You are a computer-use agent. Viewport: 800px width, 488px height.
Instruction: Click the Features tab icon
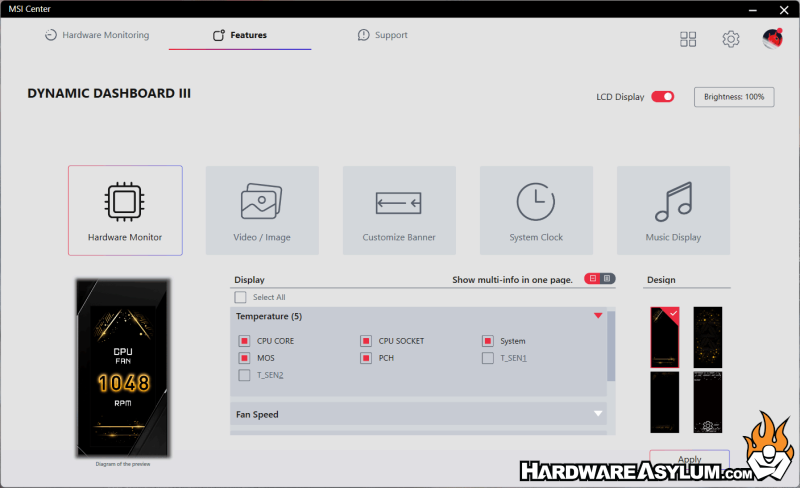pos(219,35)
